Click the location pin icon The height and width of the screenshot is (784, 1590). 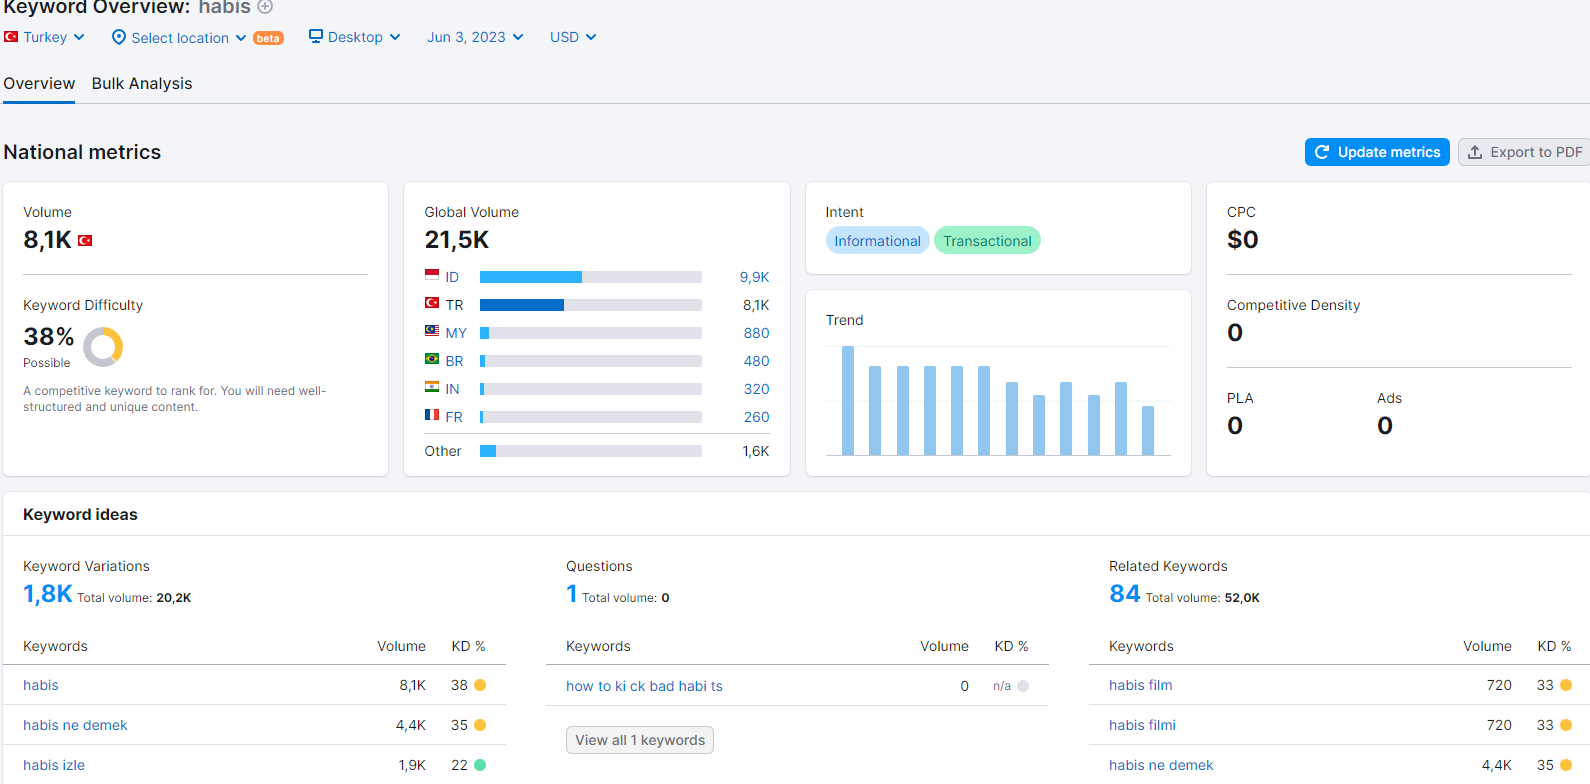[119, 37]
